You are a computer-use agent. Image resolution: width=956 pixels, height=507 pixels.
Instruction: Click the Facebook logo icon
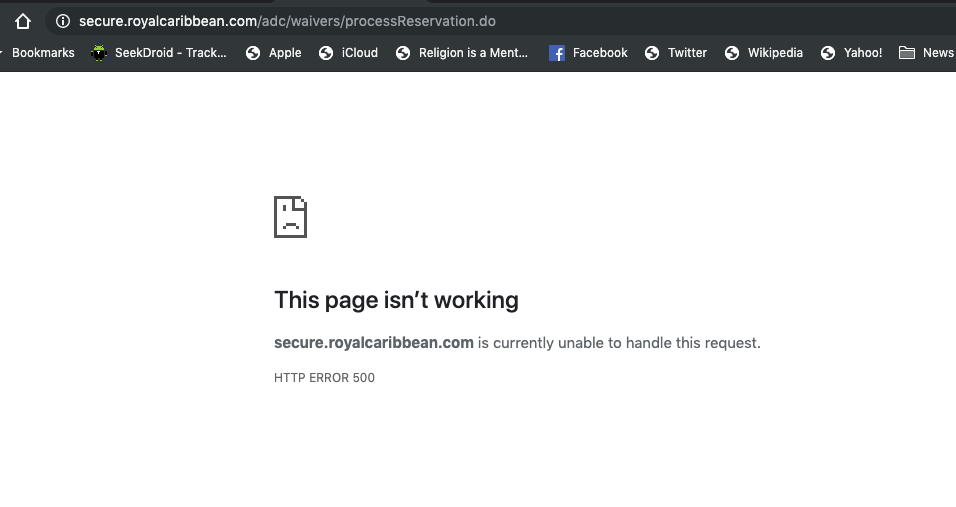click(557, 53)
